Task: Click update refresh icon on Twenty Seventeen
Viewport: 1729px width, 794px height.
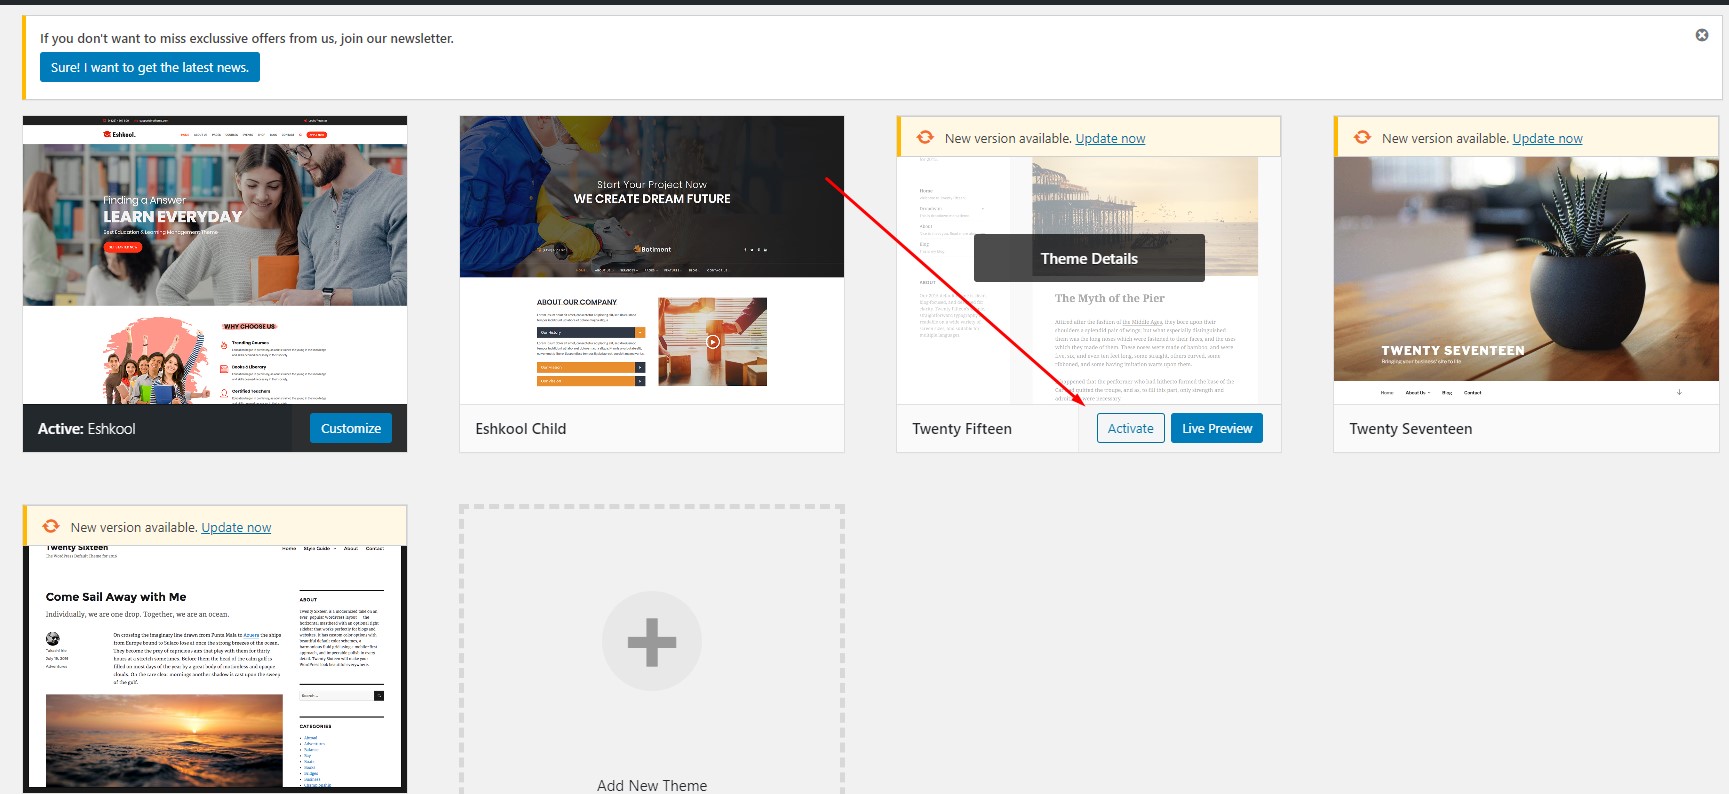Action: (1362, 137)
